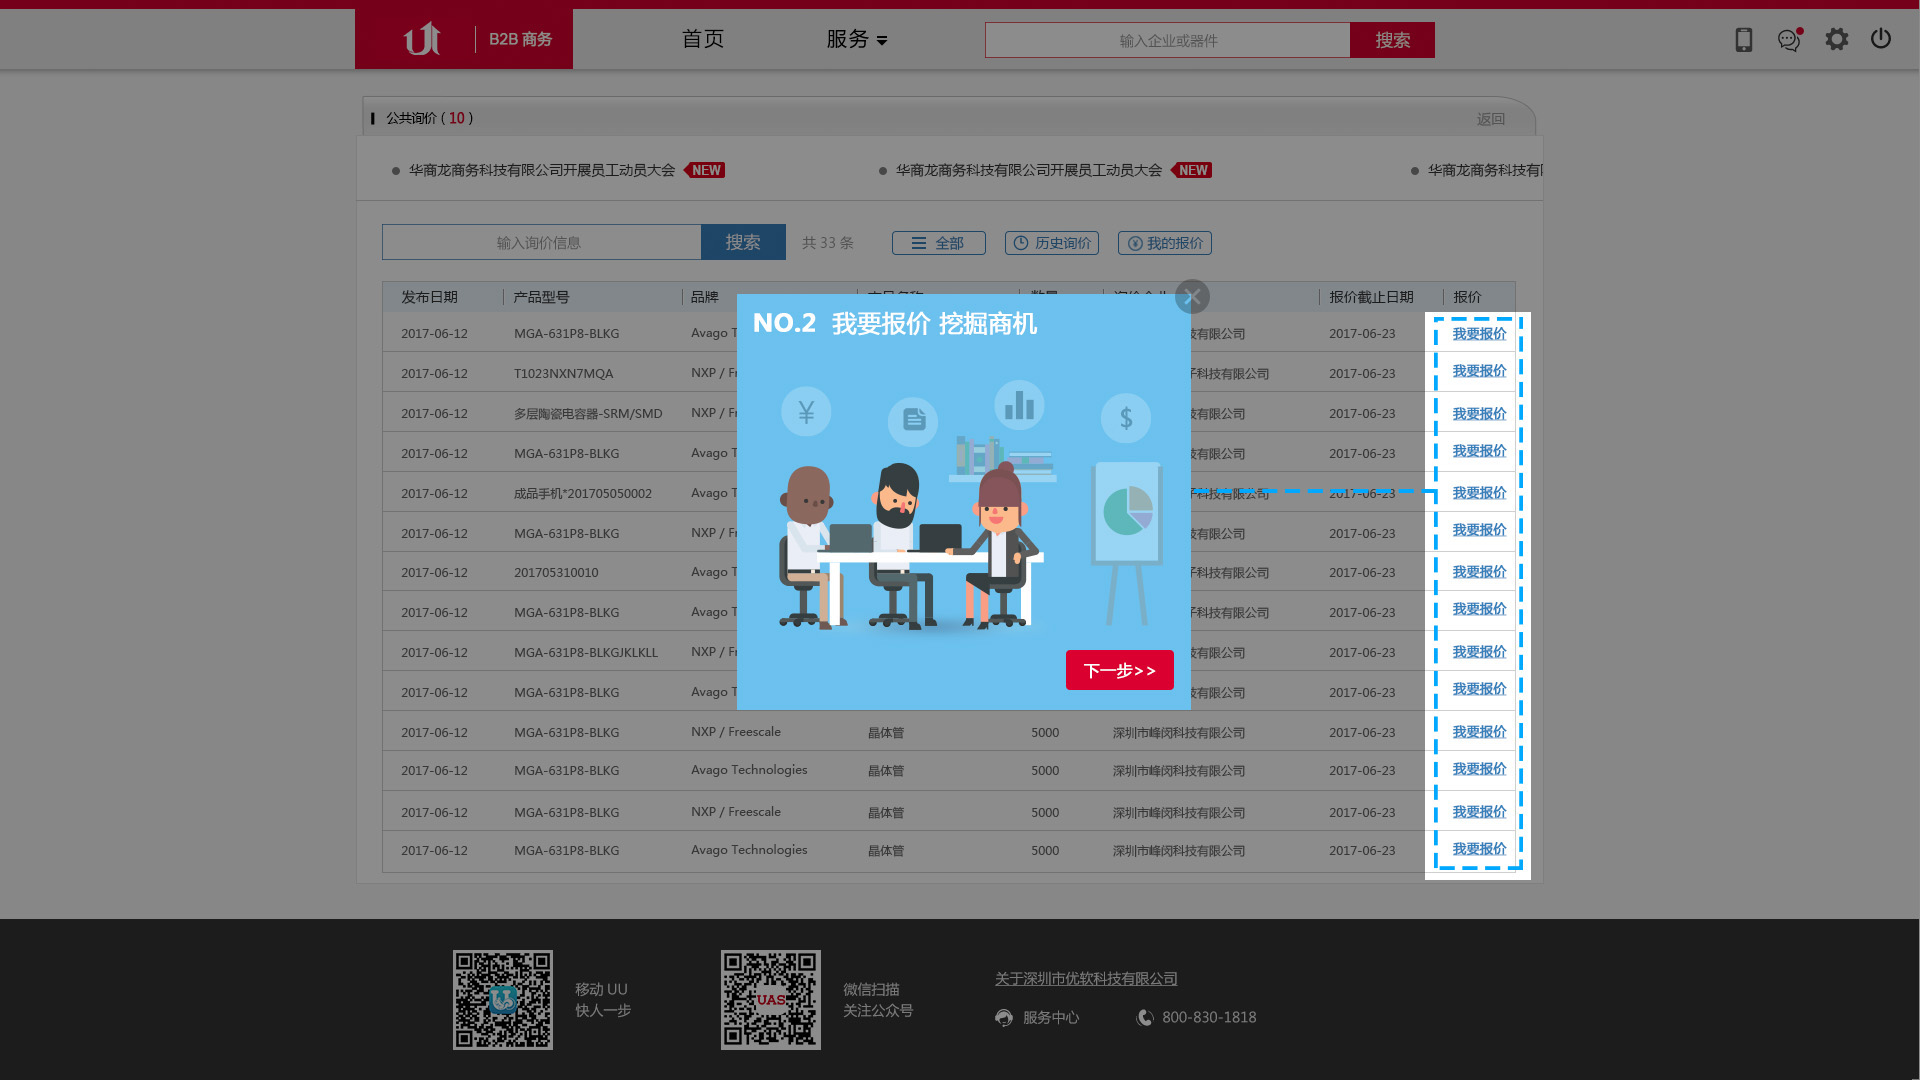Focus the 输入企业或器件 search field

(x=1167, y=40)
